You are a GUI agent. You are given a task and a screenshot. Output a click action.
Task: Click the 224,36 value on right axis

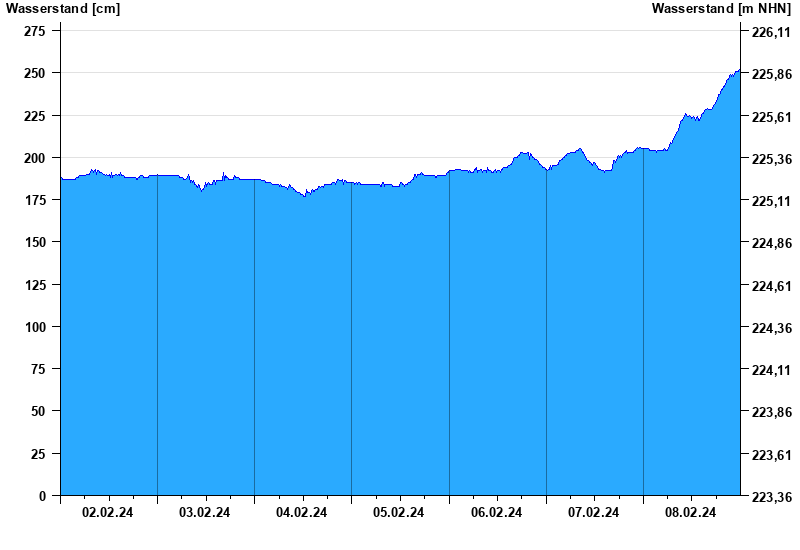pos(772,328)
